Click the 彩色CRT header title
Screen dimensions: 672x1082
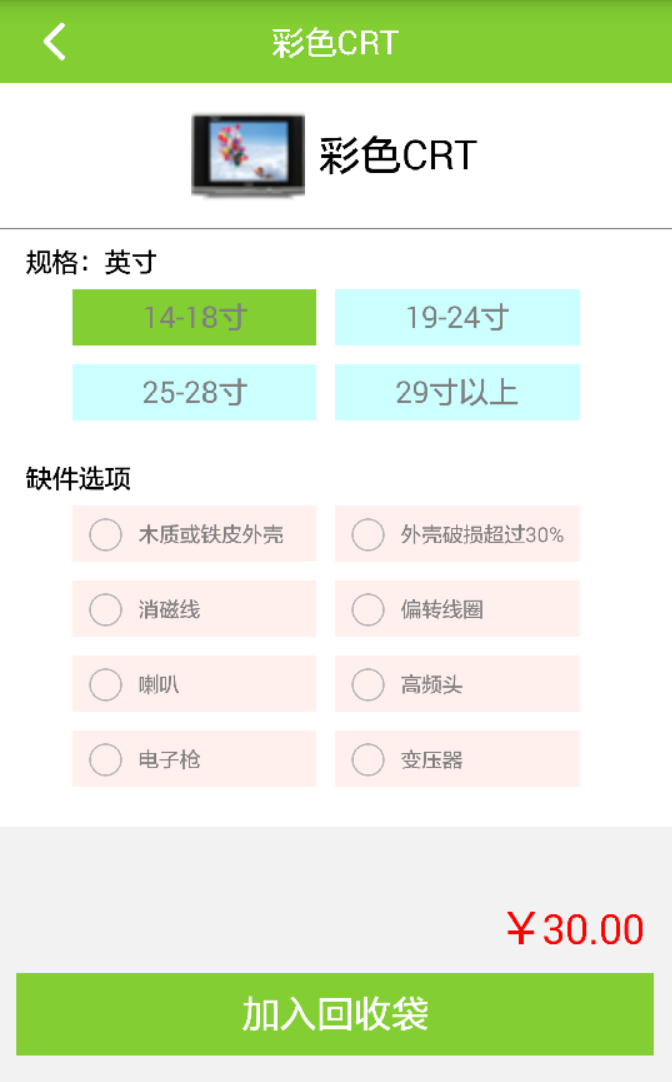pos(335,43)
